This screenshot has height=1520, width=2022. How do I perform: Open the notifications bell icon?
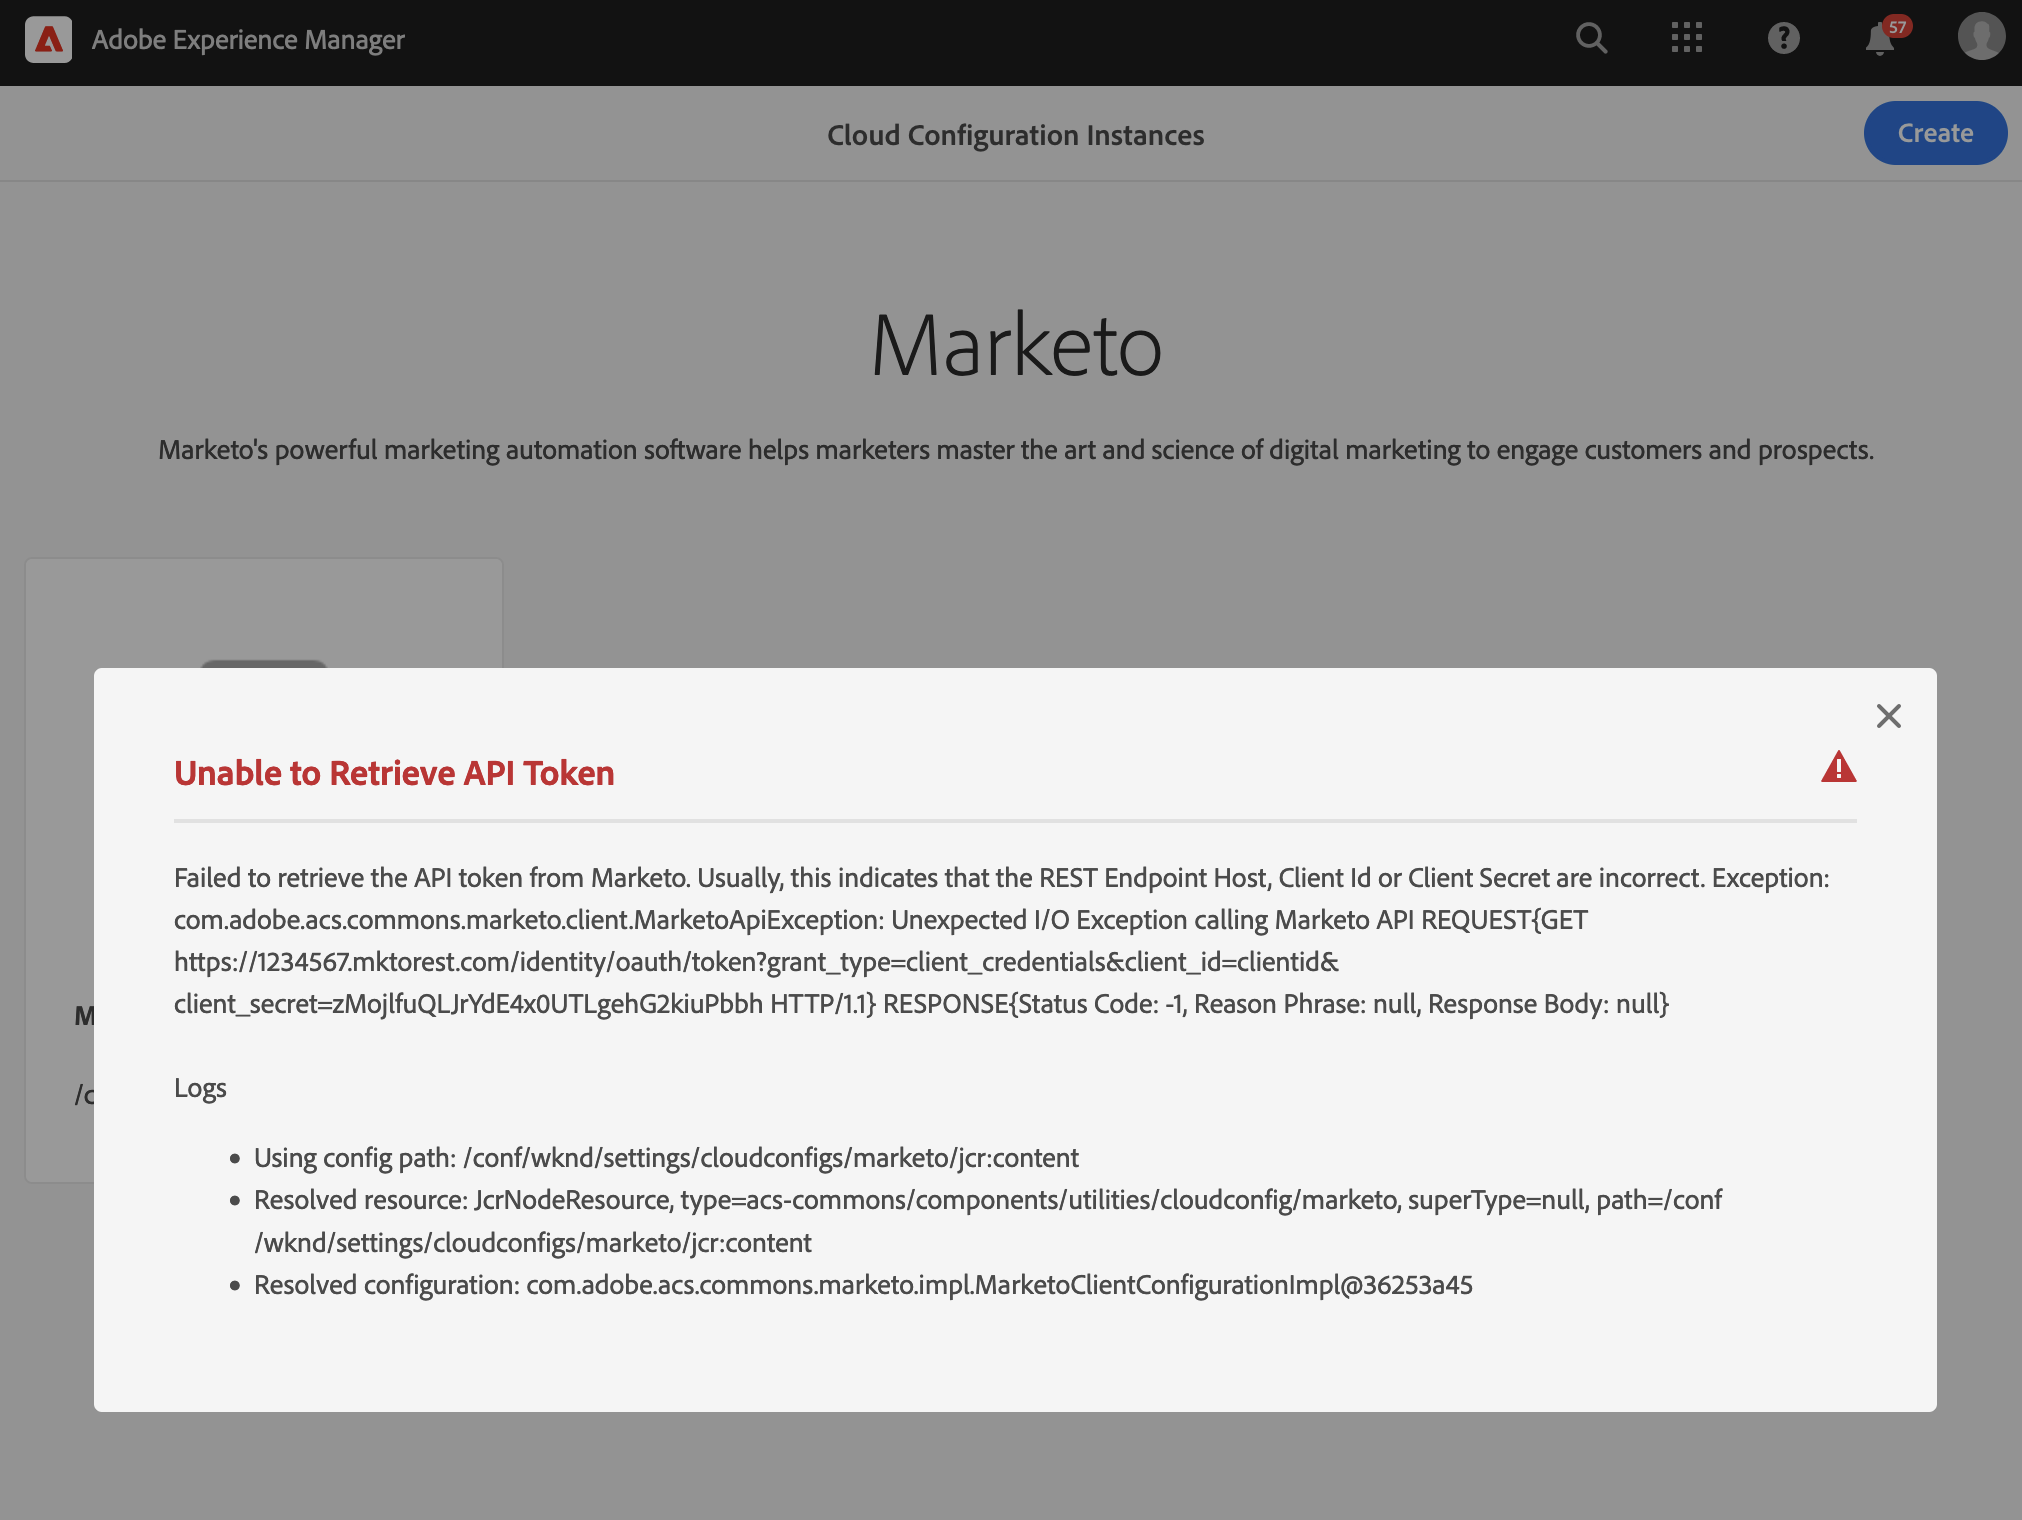click(1880, 40)
